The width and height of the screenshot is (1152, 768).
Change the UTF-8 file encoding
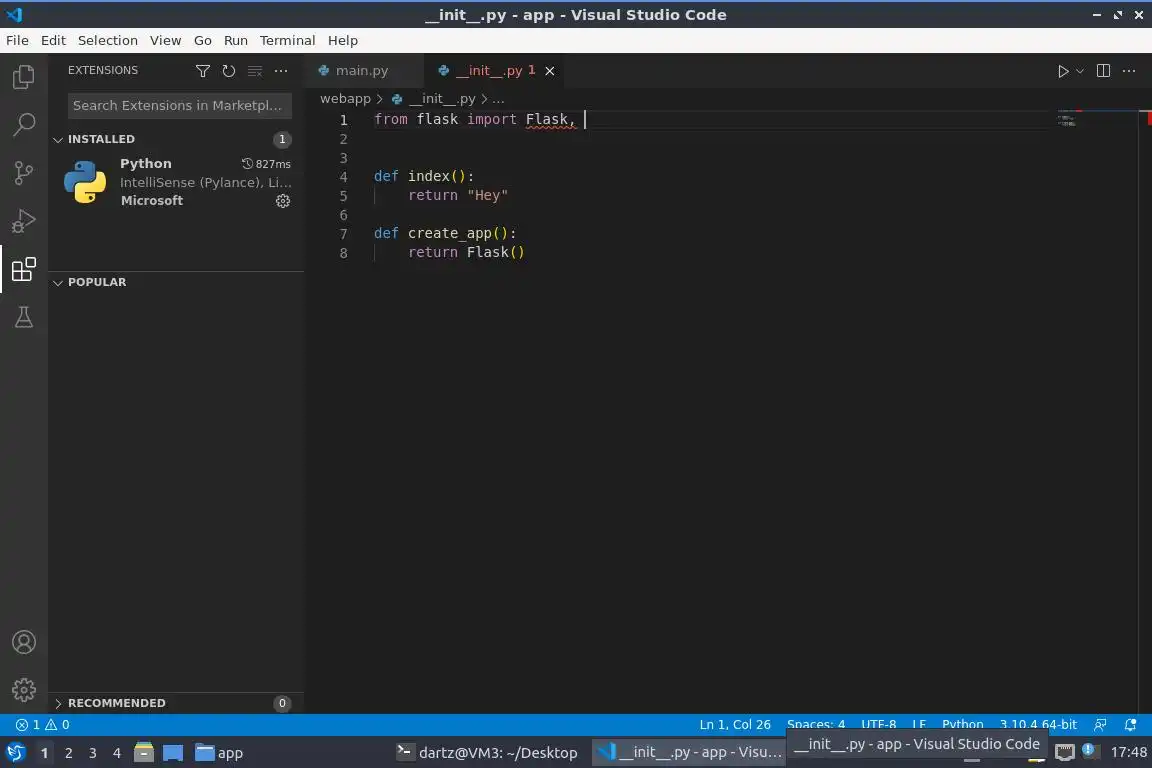(878, 725)
